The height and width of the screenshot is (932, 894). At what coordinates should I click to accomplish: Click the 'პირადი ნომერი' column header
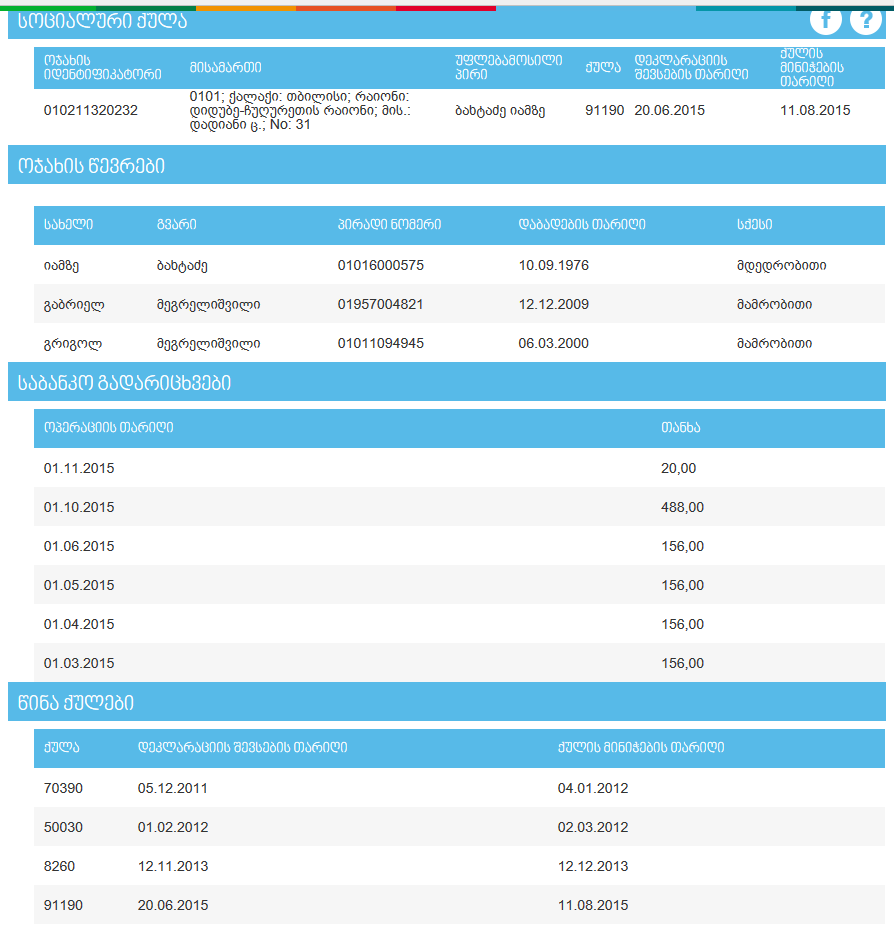coord(389,225)
